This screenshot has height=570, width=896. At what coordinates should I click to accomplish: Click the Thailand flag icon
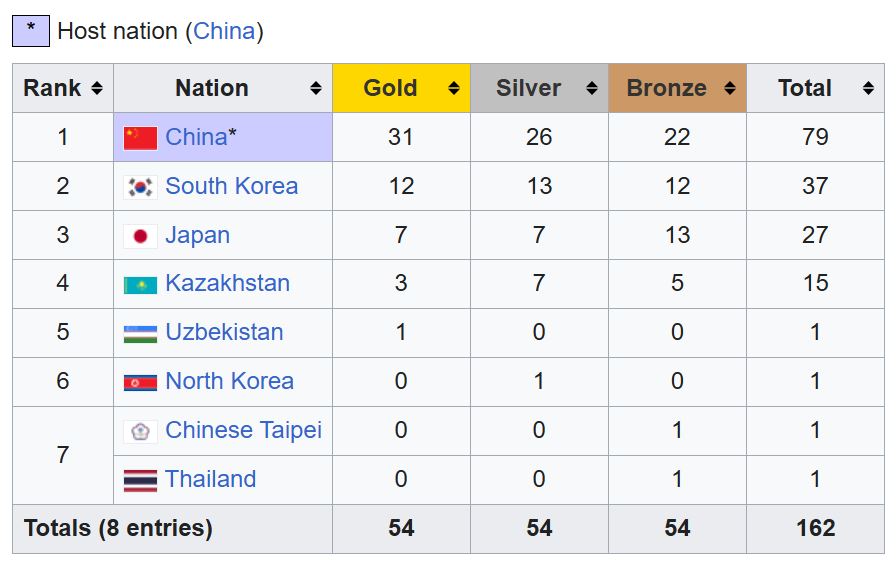pyautogui.click(x=140, y=480)
